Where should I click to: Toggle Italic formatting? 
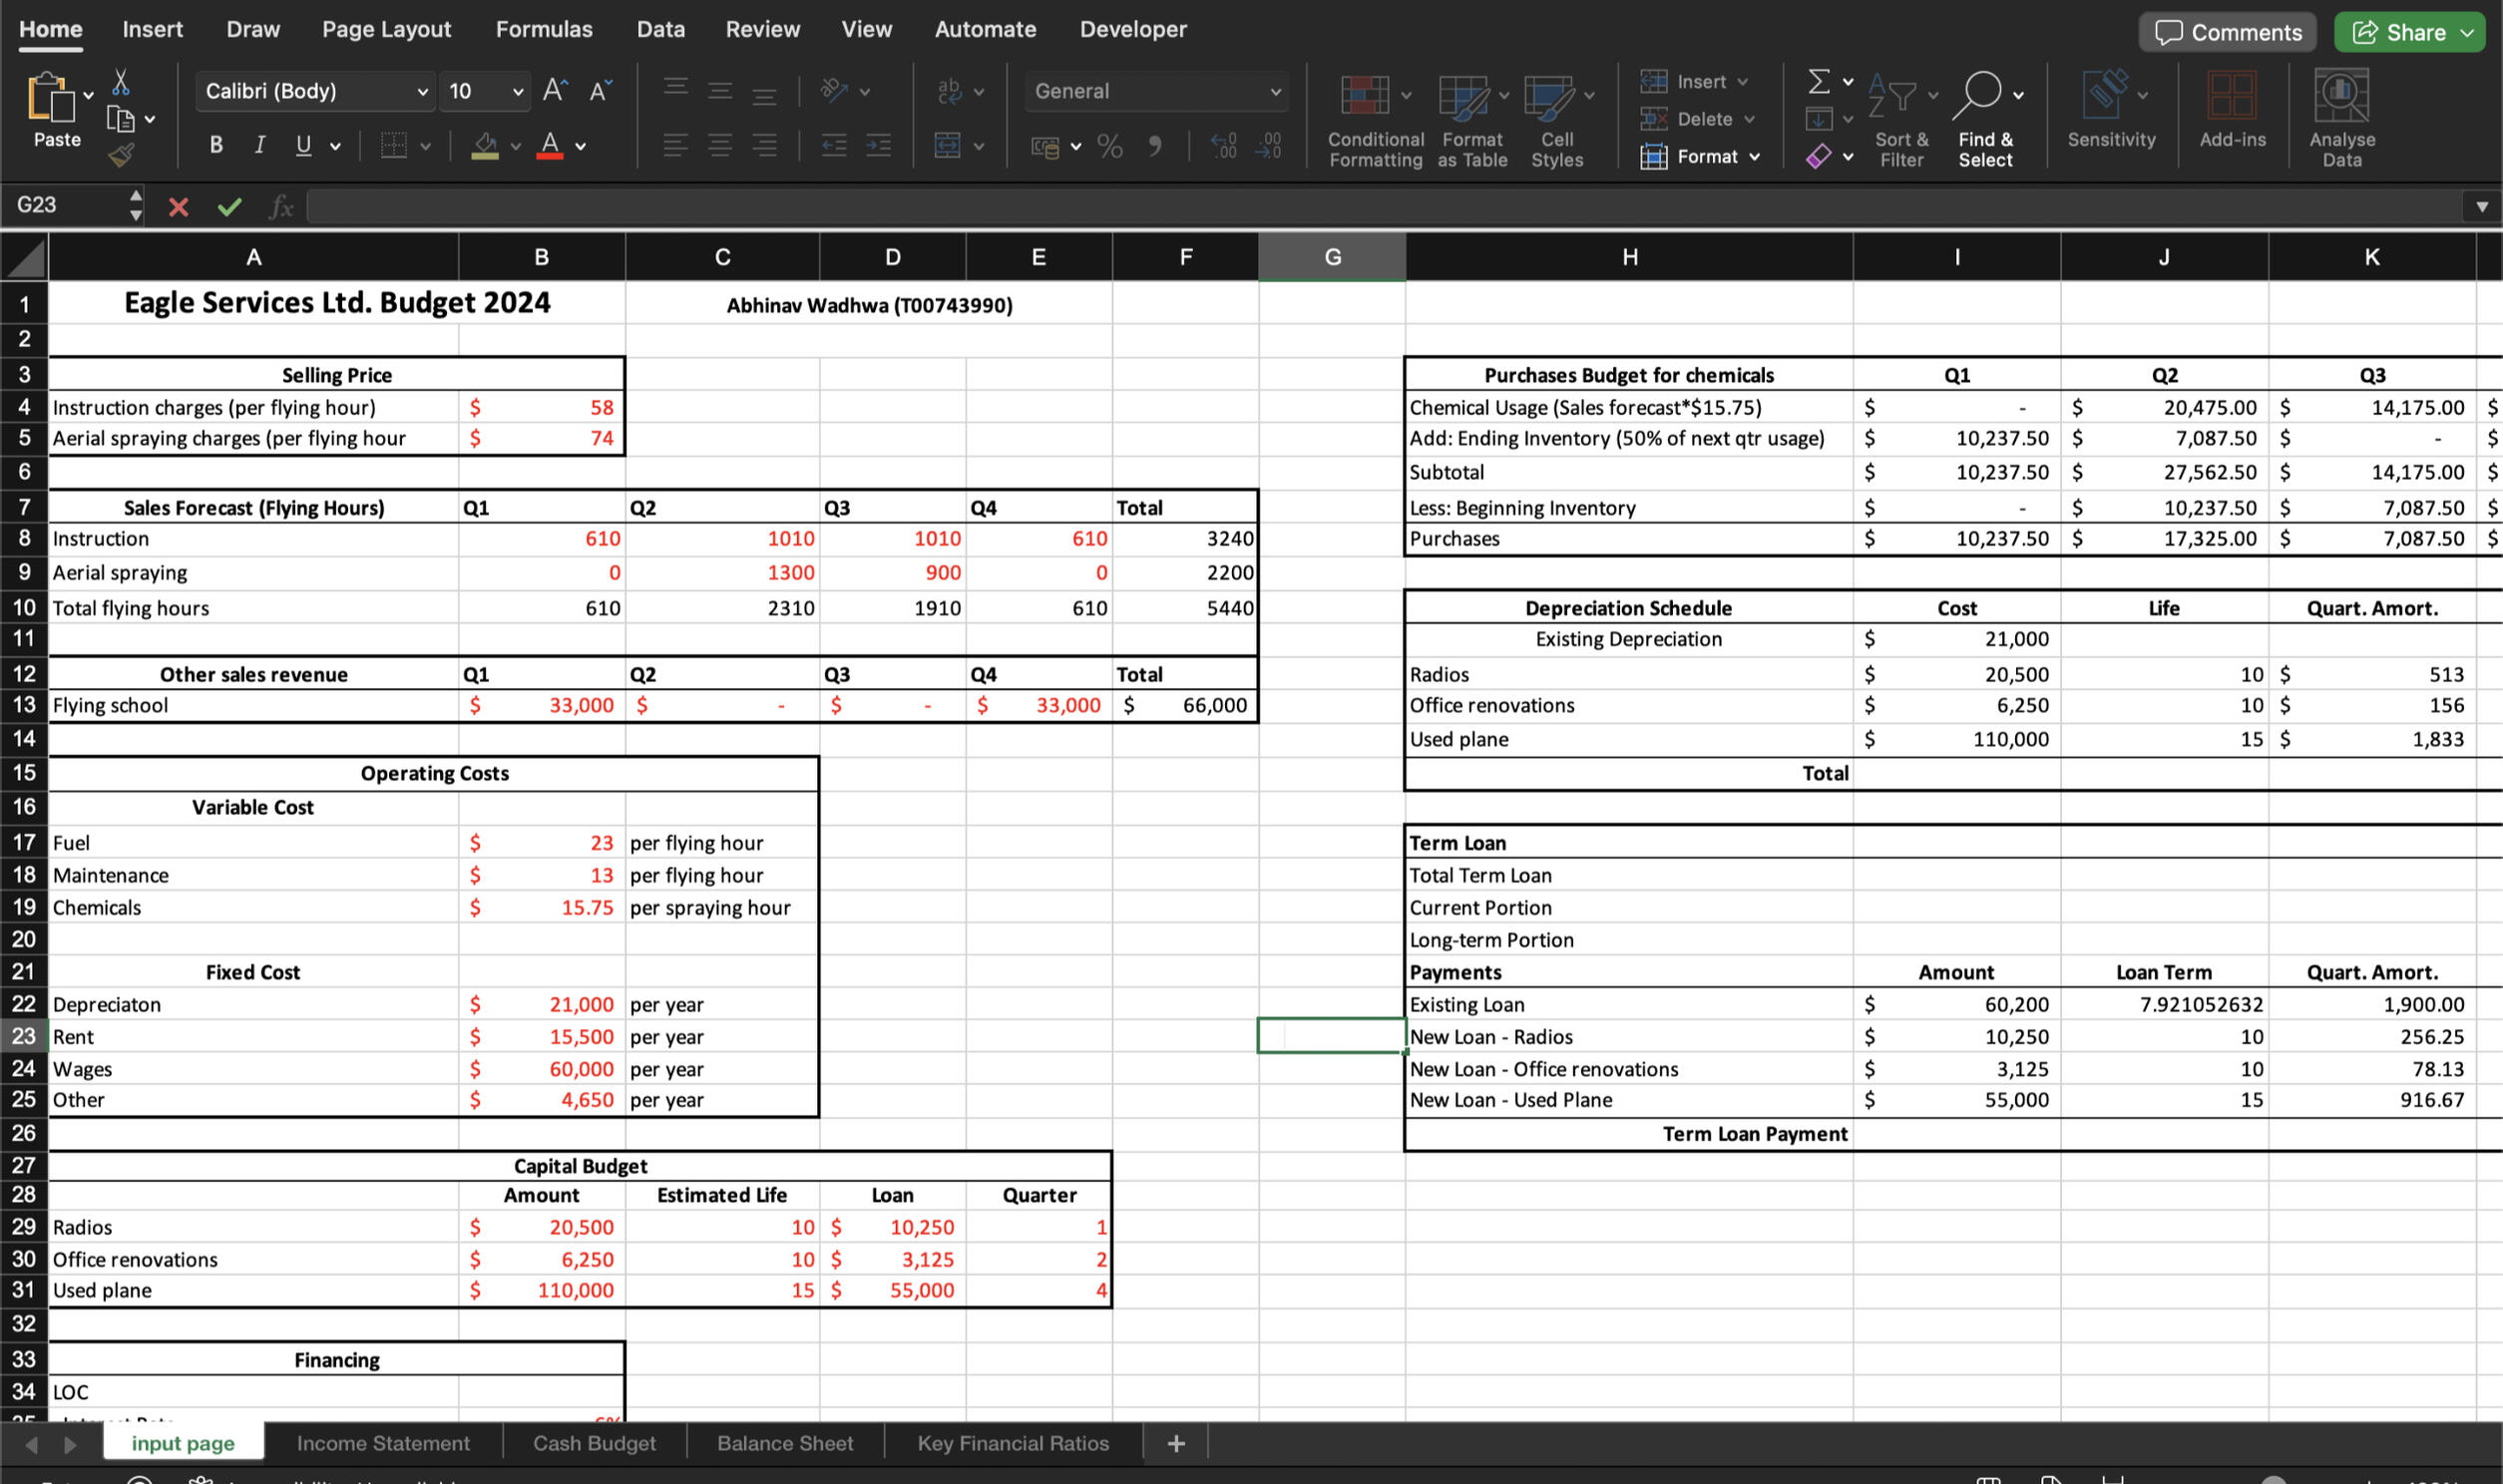point(260,146)
